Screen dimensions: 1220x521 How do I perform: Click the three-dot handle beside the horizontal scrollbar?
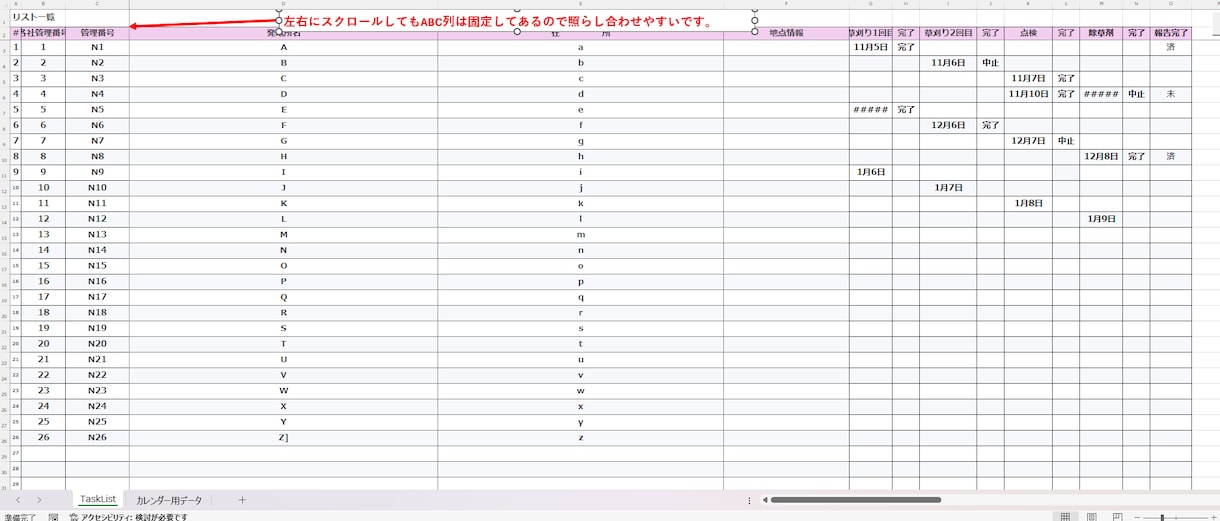[x=749, y=500]
